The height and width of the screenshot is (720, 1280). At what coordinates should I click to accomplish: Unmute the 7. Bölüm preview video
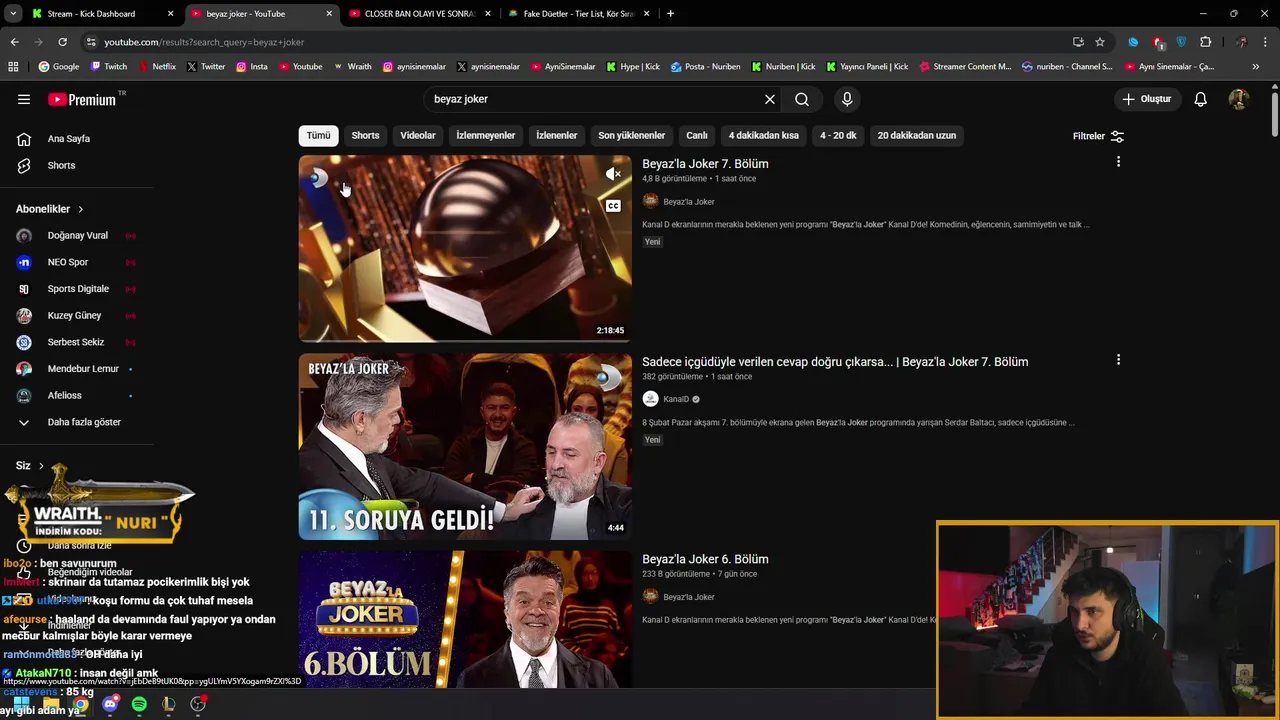(x=613, y=174)
